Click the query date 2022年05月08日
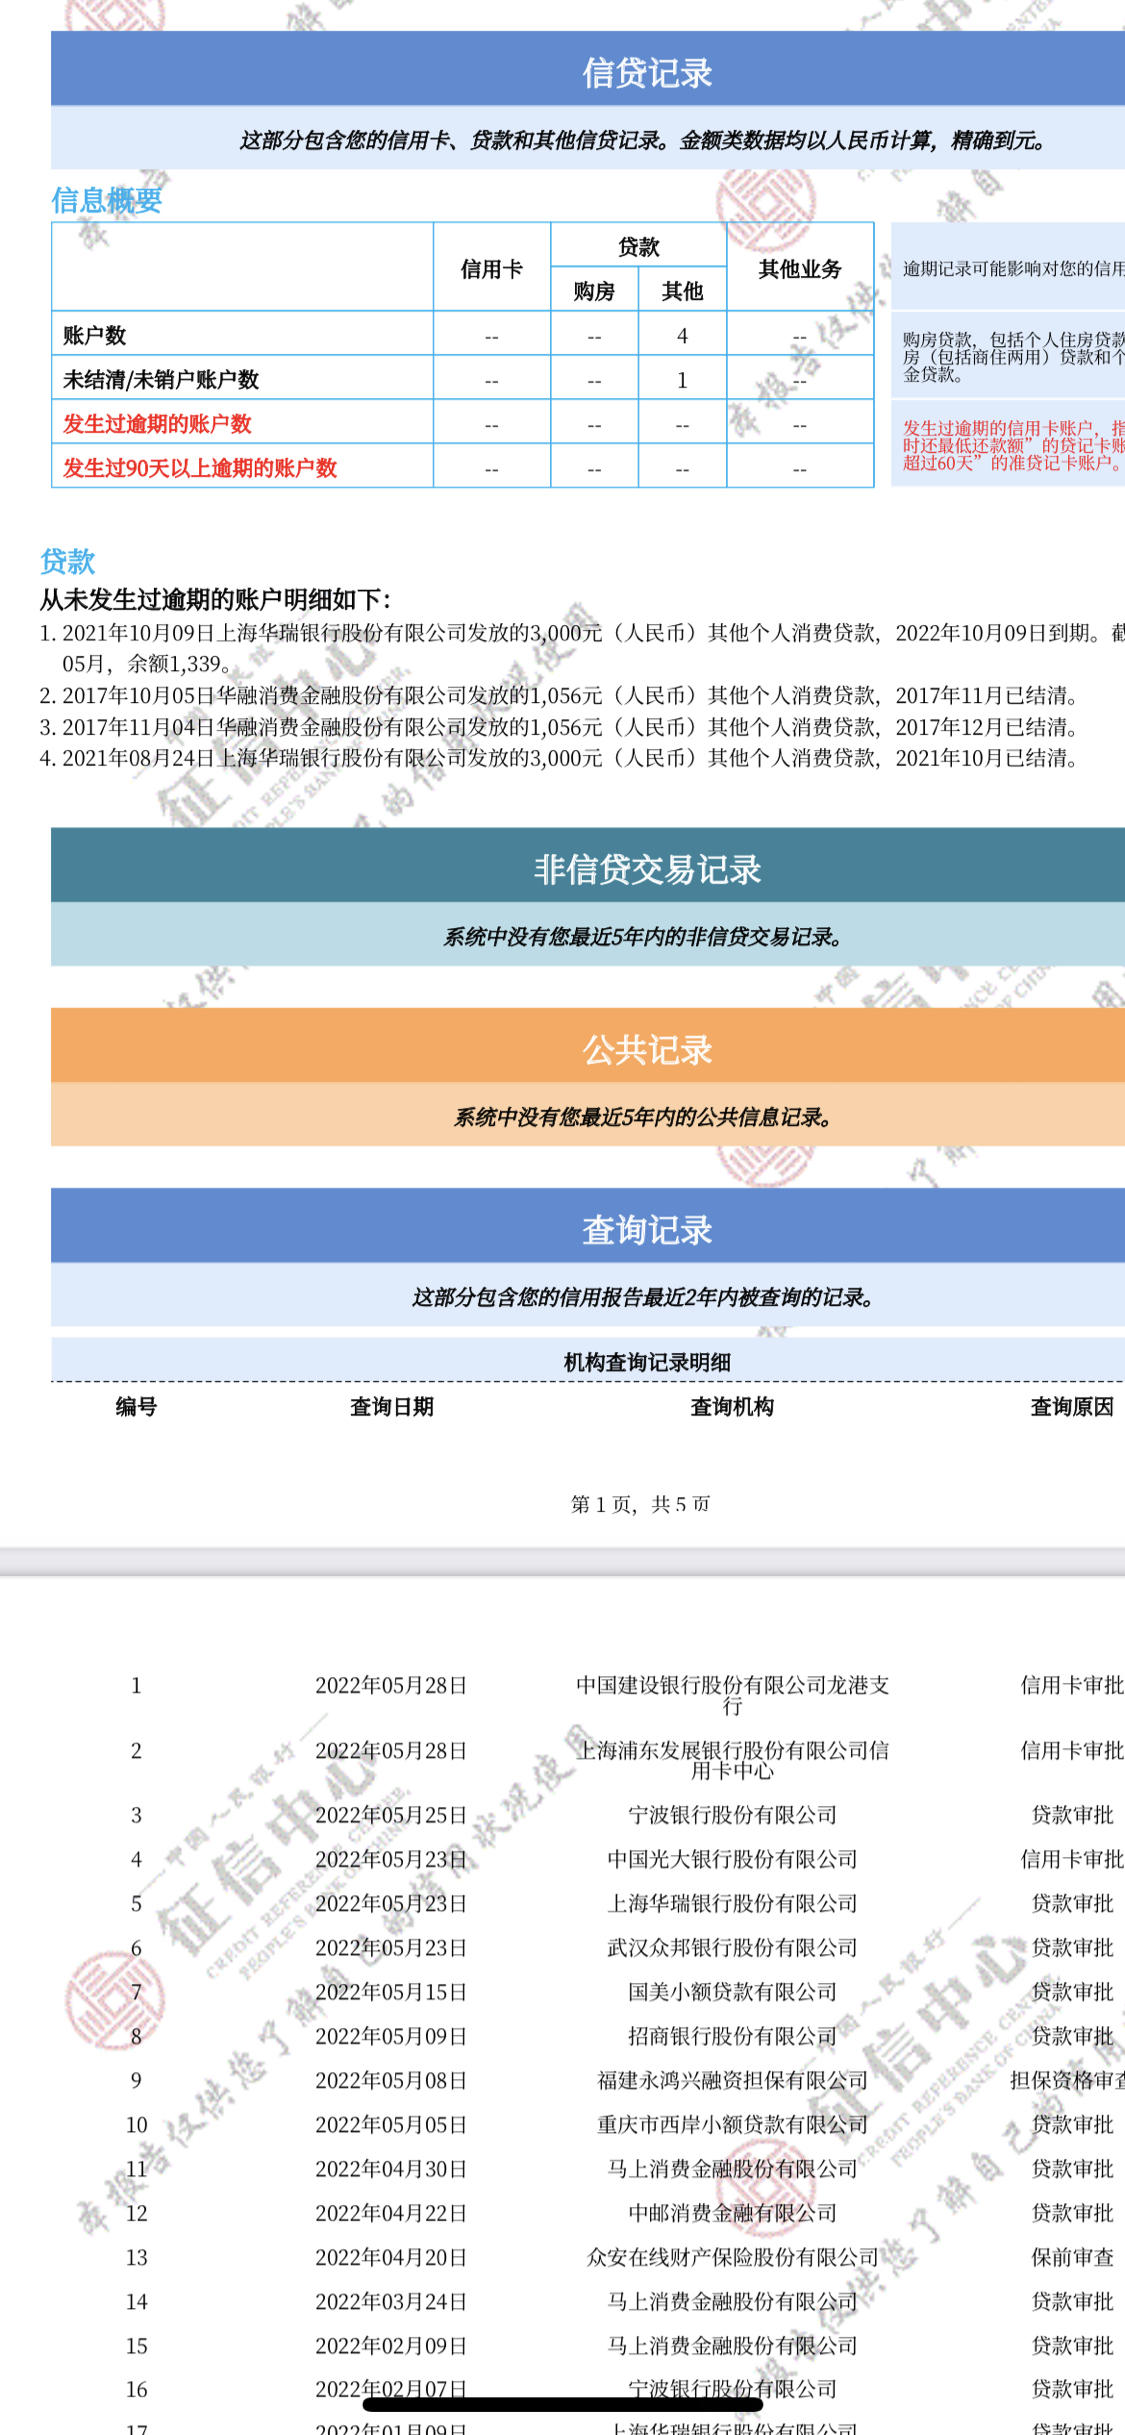Image resolution: width=1125 pixels, height=2435 pixels. tap(391, 2080)
